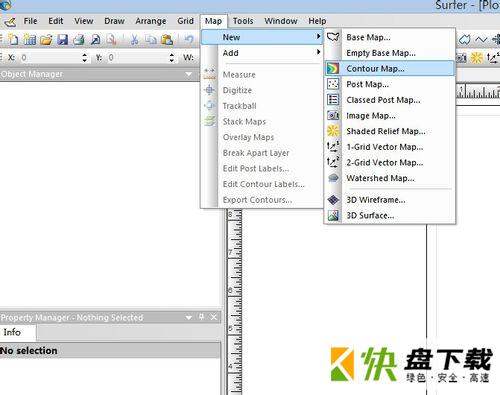The width and height of the screenshot is (500, 395).
Task: Open the Property Manager dropdown arrow
Action: [x=189, y=317]
